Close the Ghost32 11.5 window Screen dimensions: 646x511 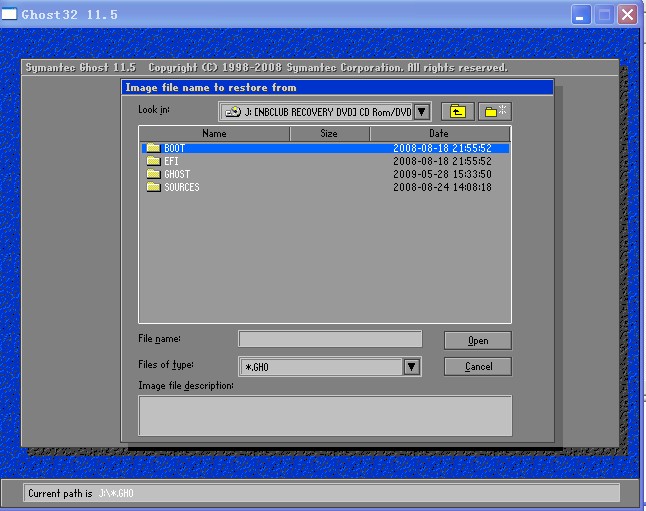[x=628, y=15]
